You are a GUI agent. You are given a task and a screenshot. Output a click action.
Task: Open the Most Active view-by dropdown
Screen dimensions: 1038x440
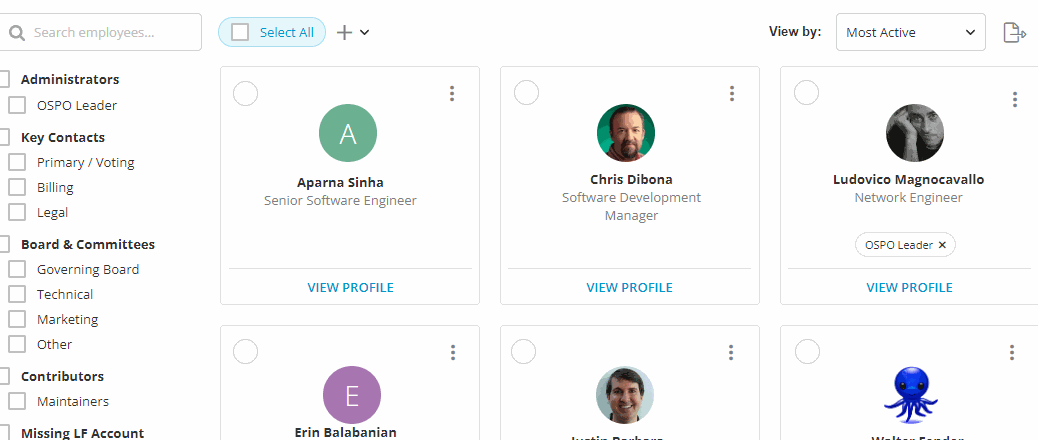pos(910,32)
